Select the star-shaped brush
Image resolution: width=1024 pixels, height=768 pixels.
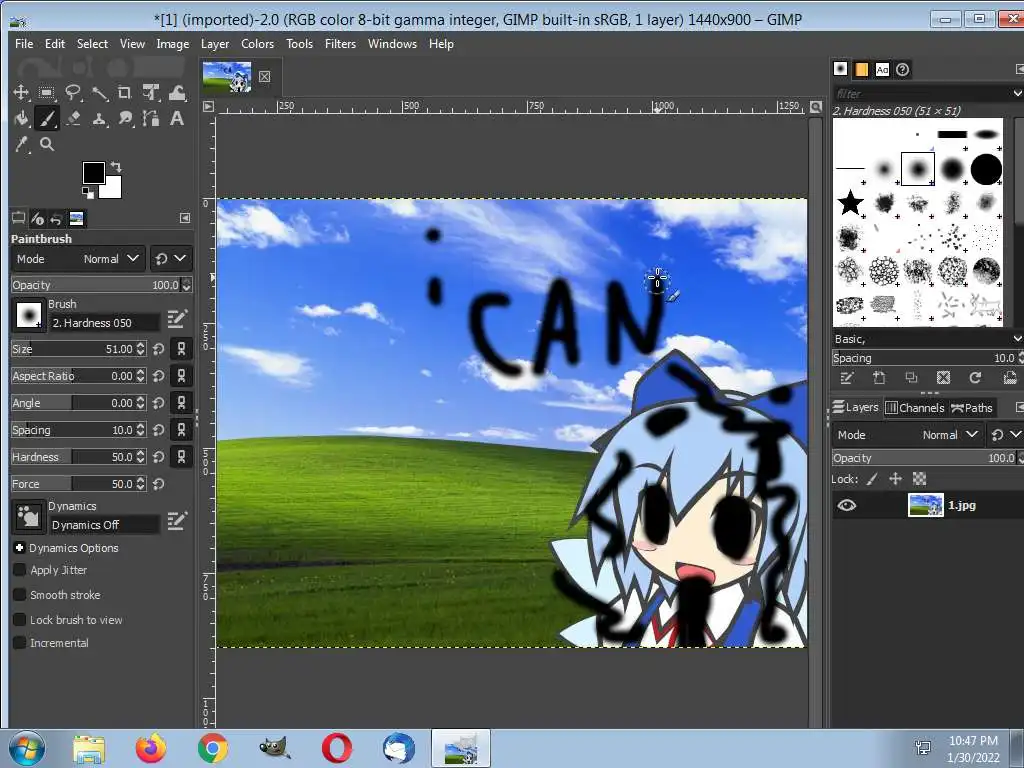click(x=850, y=203)
